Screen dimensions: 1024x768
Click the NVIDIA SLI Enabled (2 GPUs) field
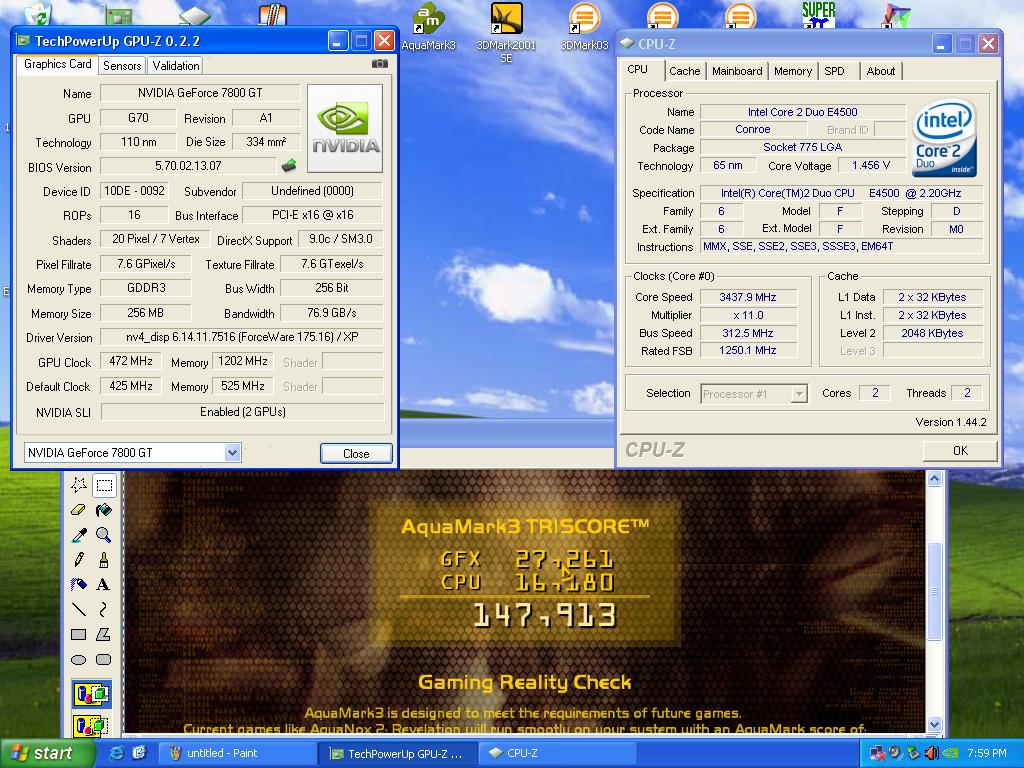242,412
